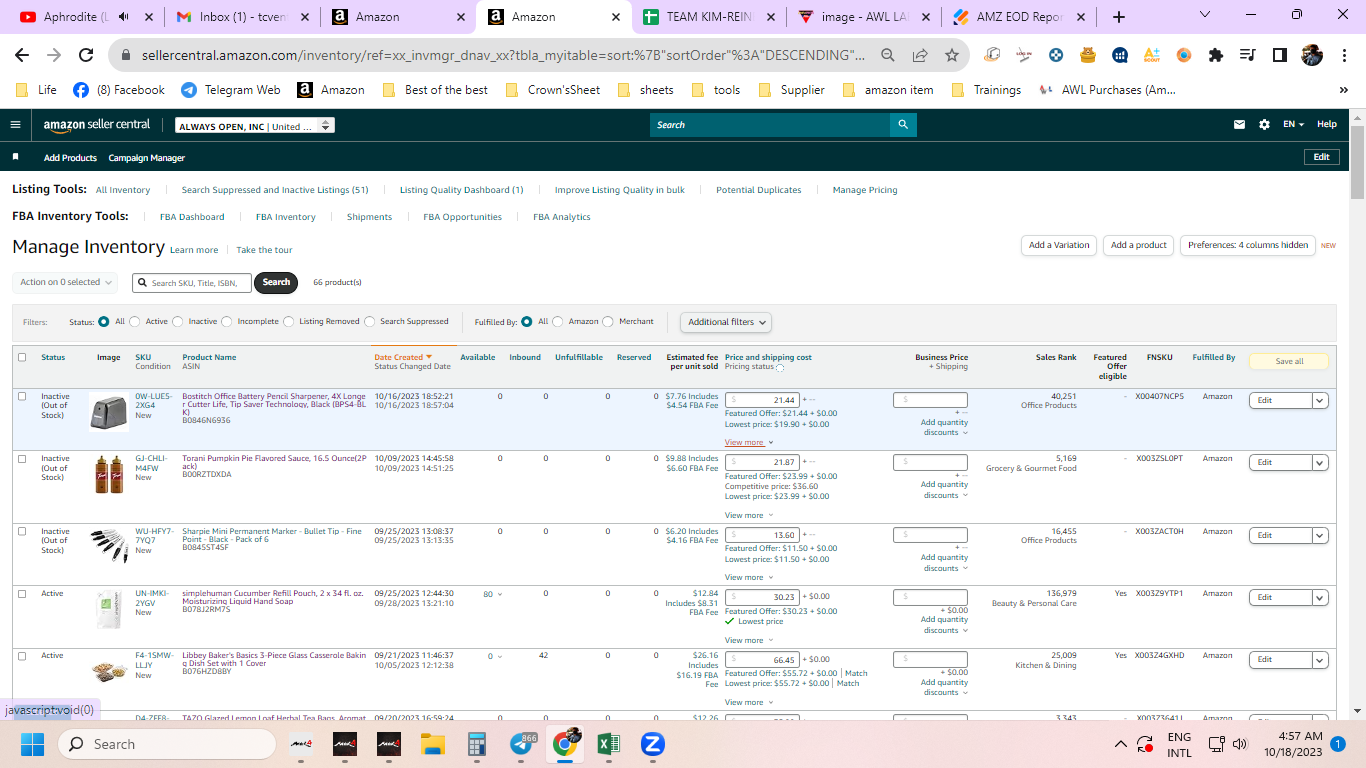Open the Chrome profile avatar
Screen dimensions: 1366x768
(x=1312, y=56)
